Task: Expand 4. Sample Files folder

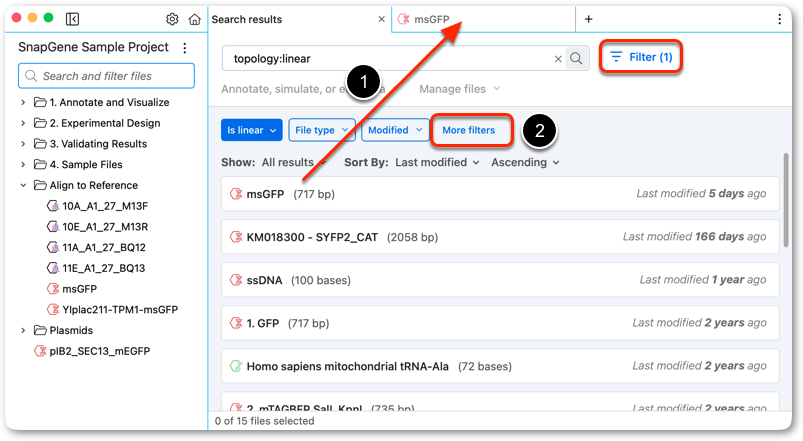Action: pyautogui.click(x=23, y=164)
